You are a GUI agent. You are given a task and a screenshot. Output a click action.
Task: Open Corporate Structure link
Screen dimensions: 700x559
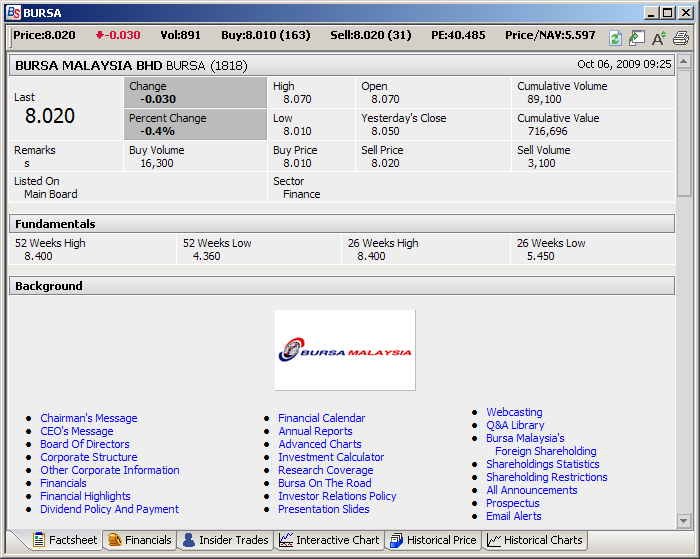(x=89, y=457)
